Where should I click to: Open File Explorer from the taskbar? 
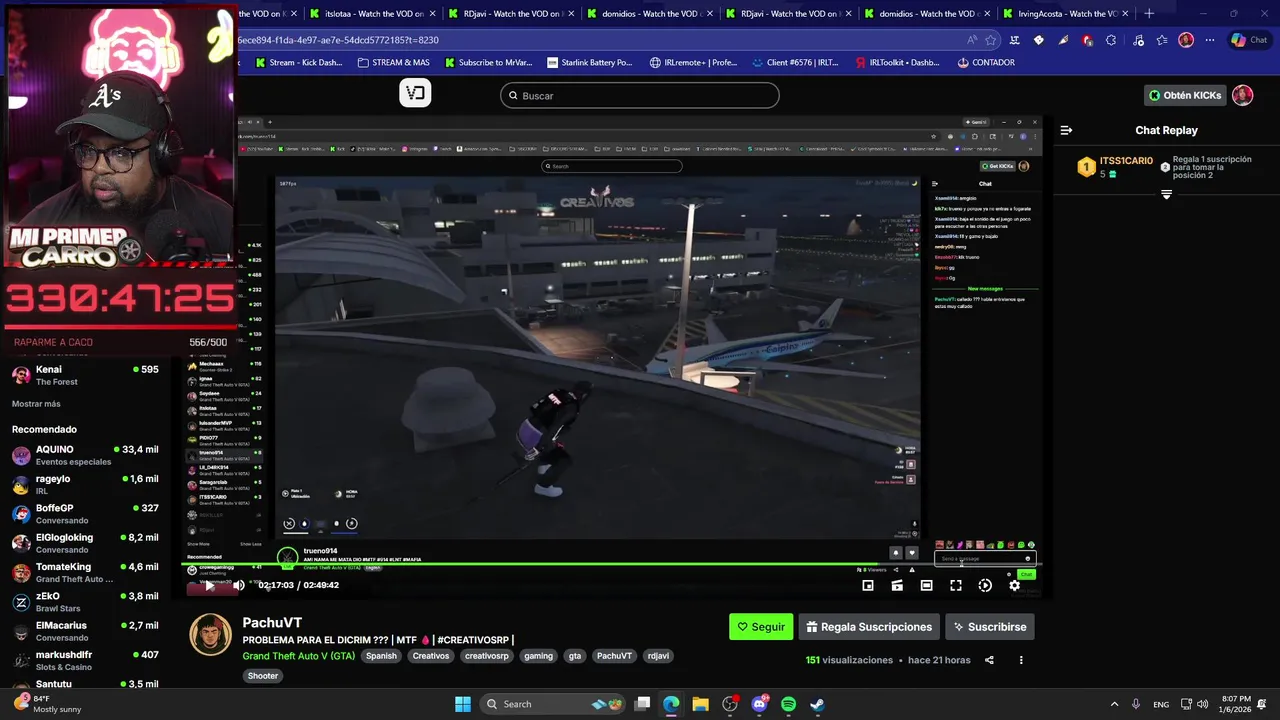tap(700, 704)
